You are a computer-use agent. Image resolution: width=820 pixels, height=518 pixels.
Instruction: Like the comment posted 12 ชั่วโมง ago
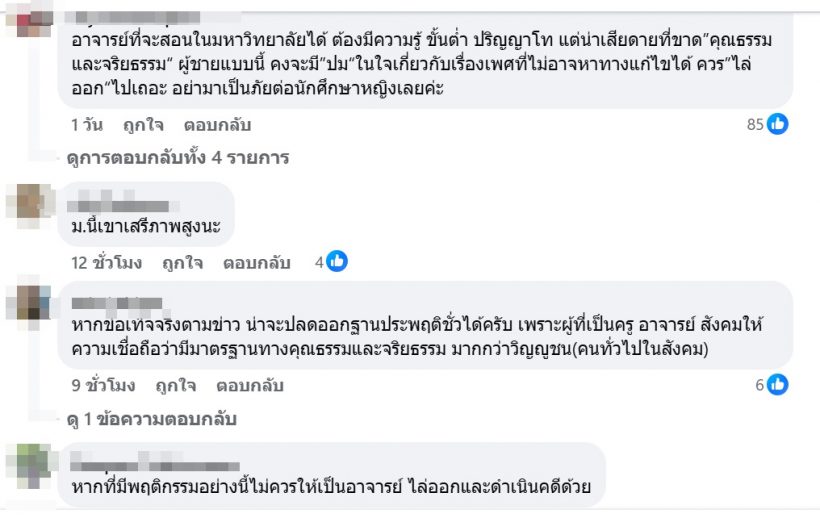179,263
